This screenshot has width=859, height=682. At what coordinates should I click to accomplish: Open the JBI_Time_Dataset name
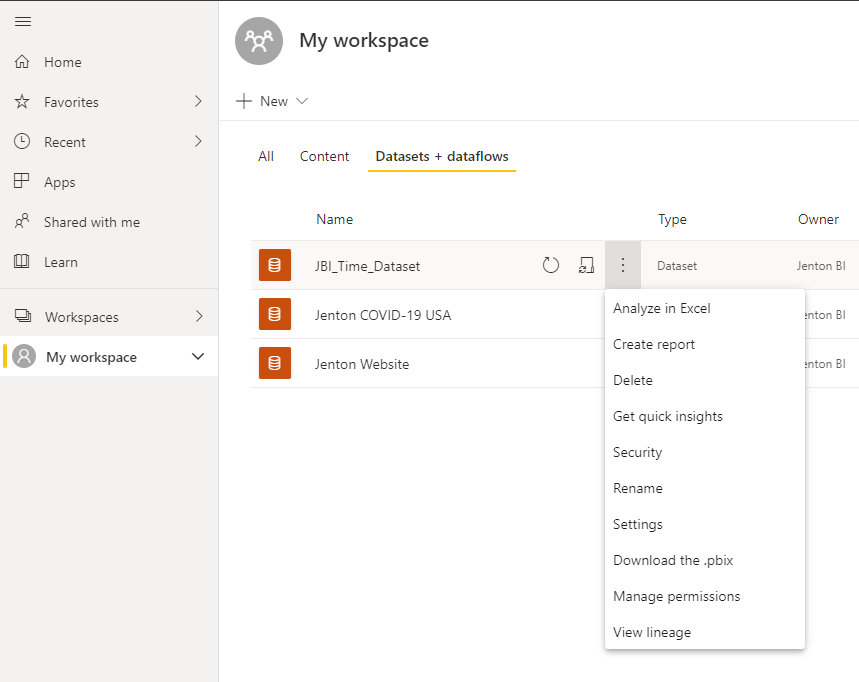coord(367,266)
